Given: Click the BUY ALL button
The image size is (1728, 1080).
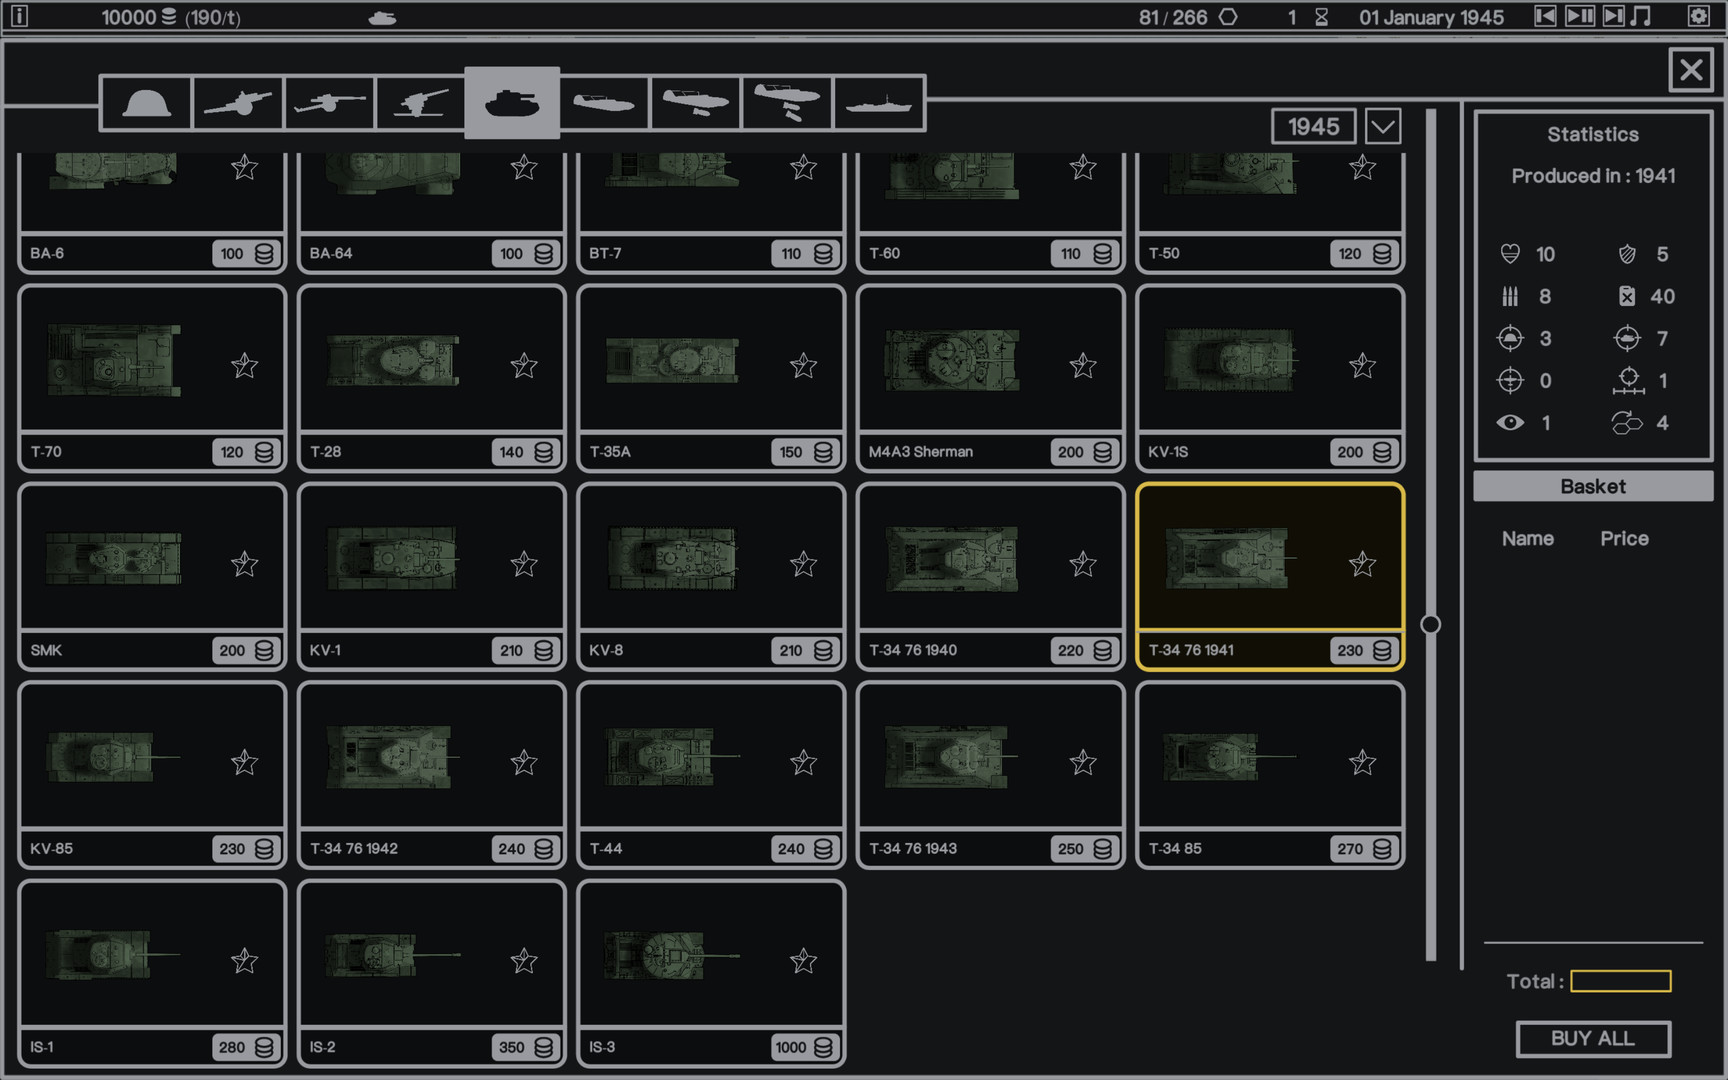Looking at the screenshot, I should (x=1592, y=1039).
